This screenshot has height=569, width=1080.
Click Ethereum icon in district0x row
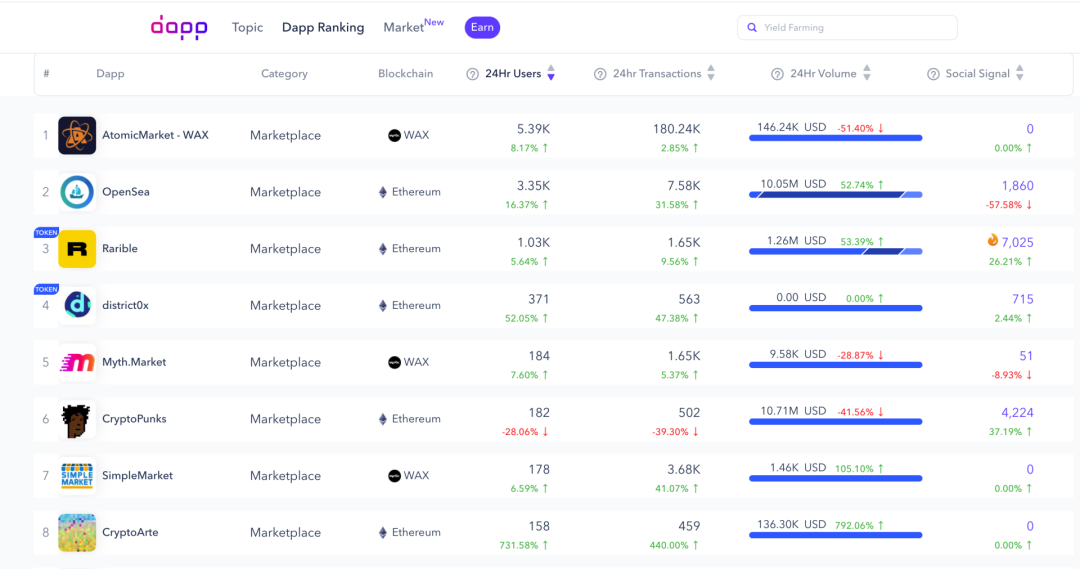(383, 305)
